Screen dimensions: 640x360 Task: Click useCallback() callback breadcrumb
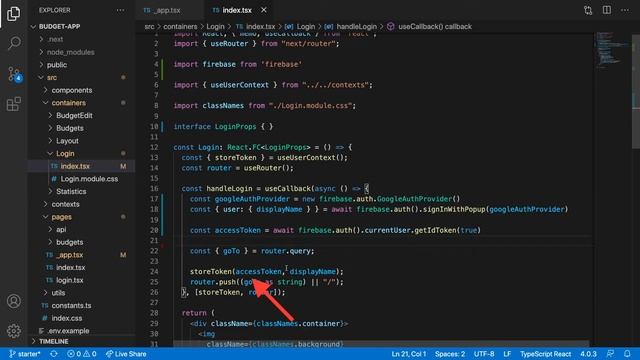435,27
